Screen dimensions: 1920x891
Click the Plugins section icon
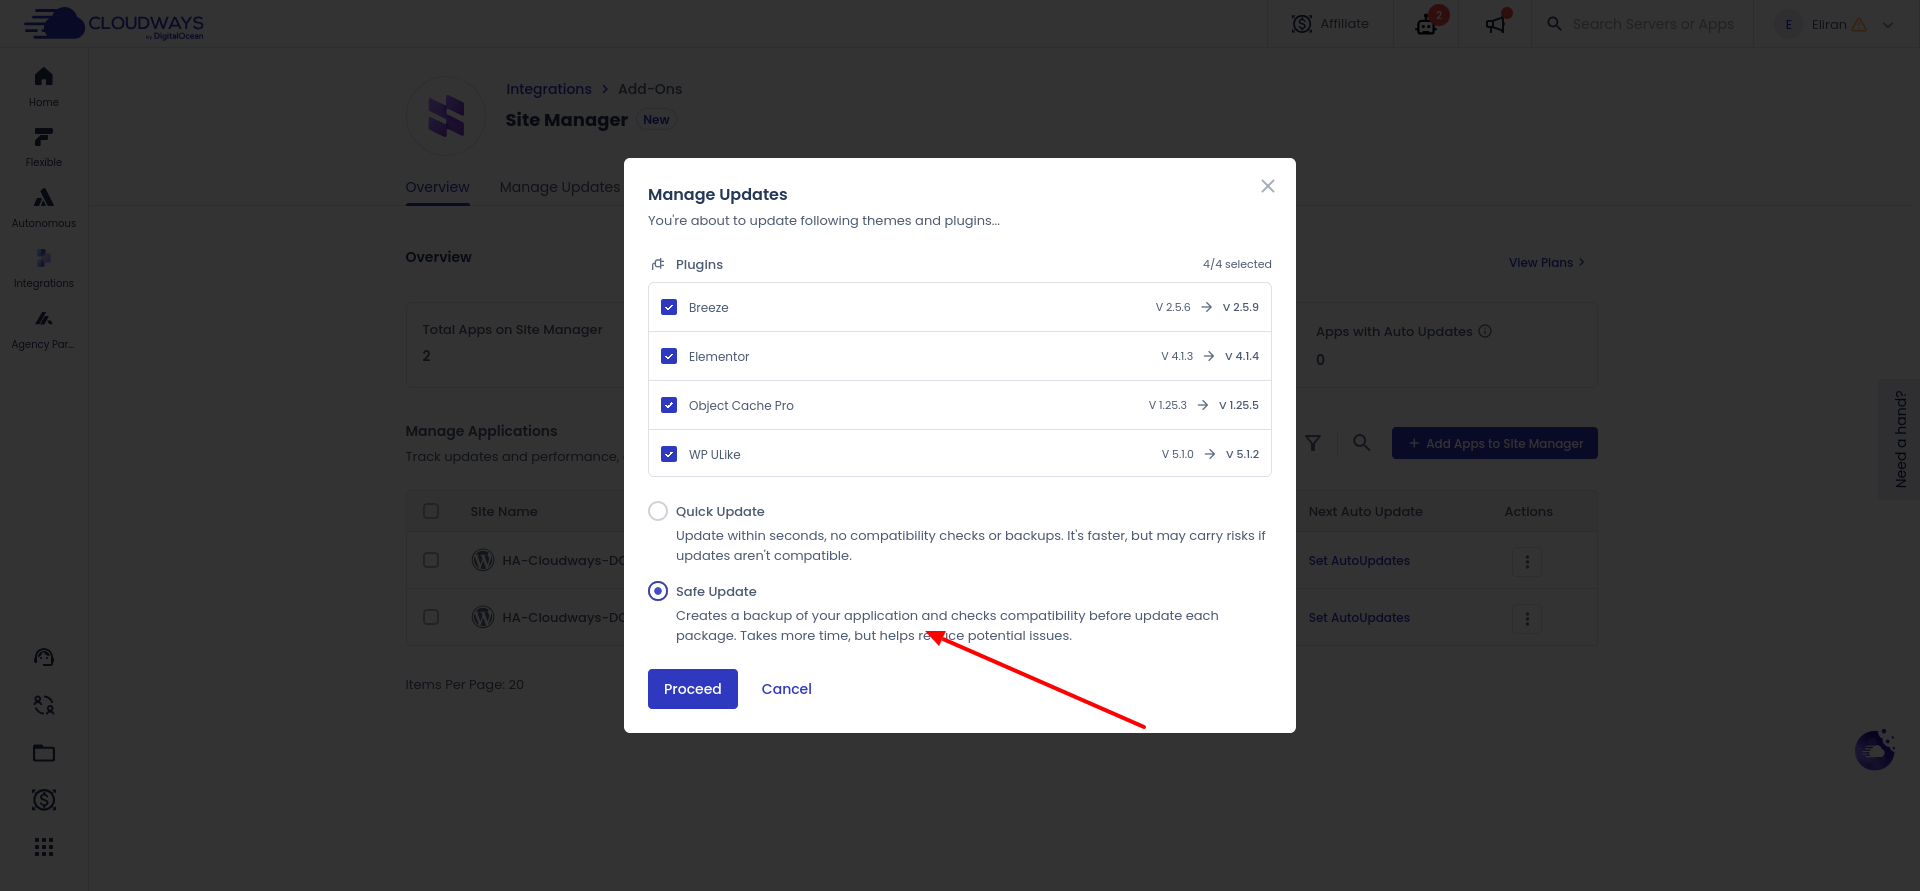coord(658,264)
